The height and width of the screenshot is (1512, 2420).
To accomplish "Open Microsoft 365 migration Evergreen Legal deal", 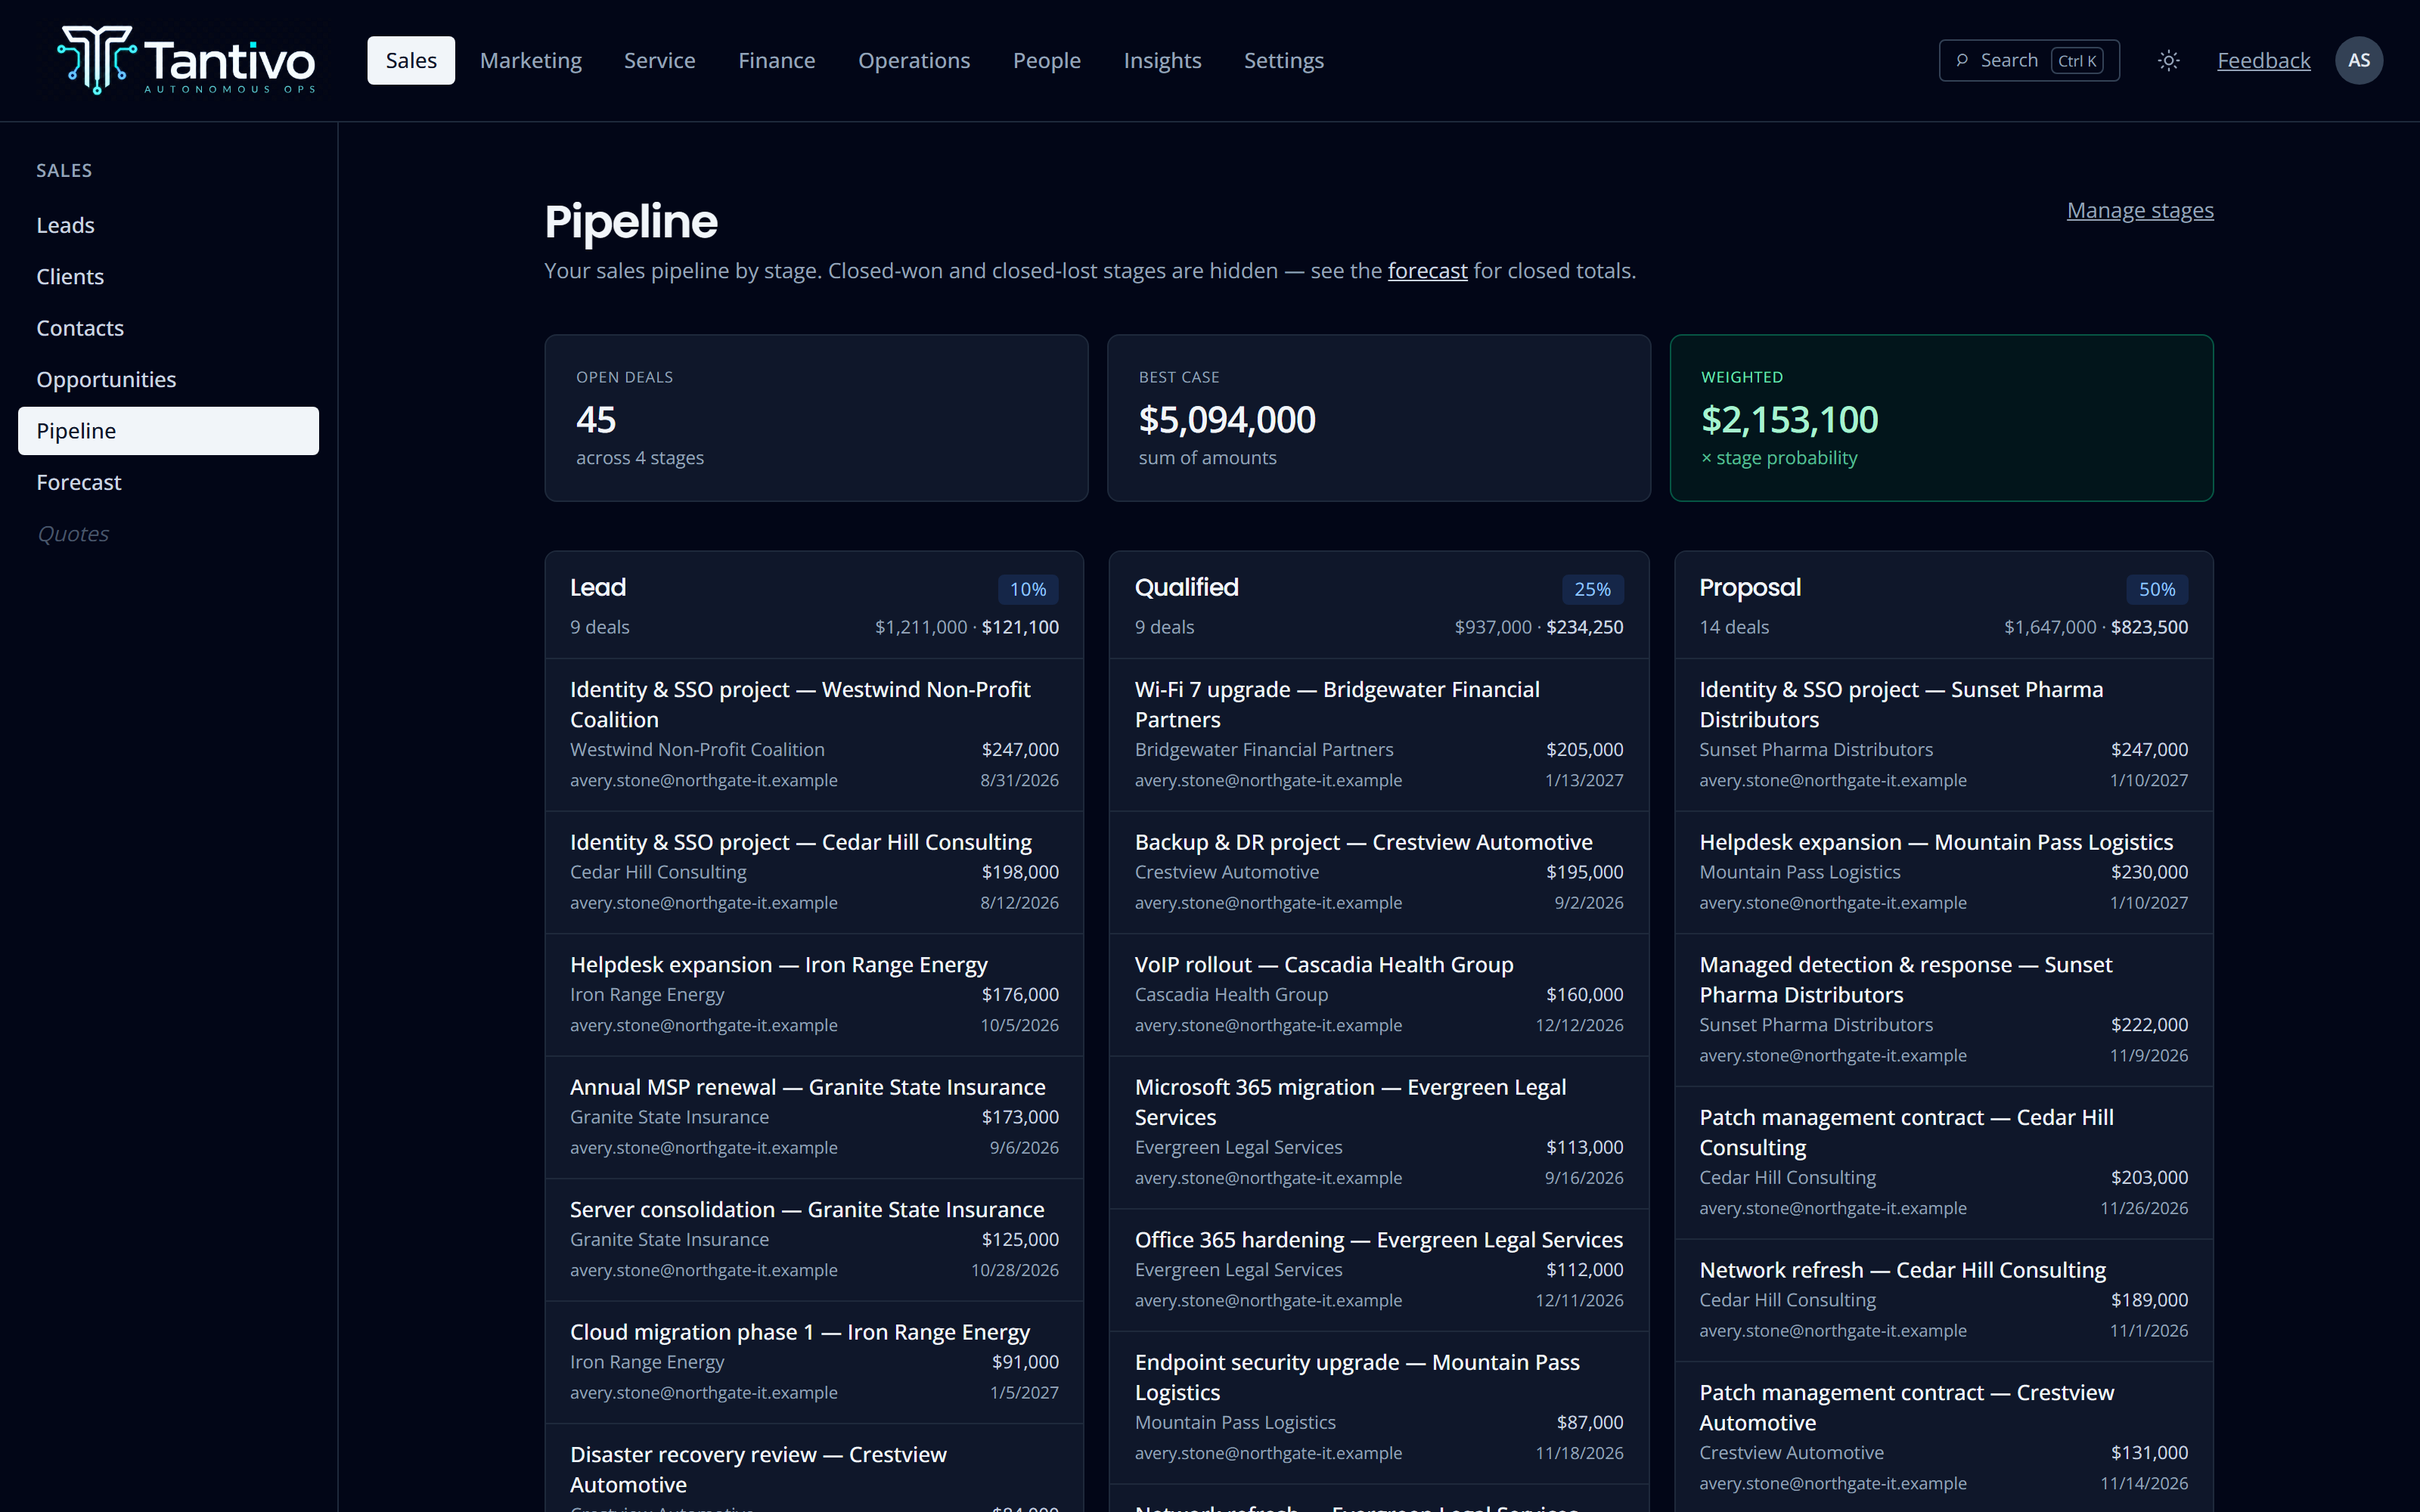I will tap(1379, 1133).
